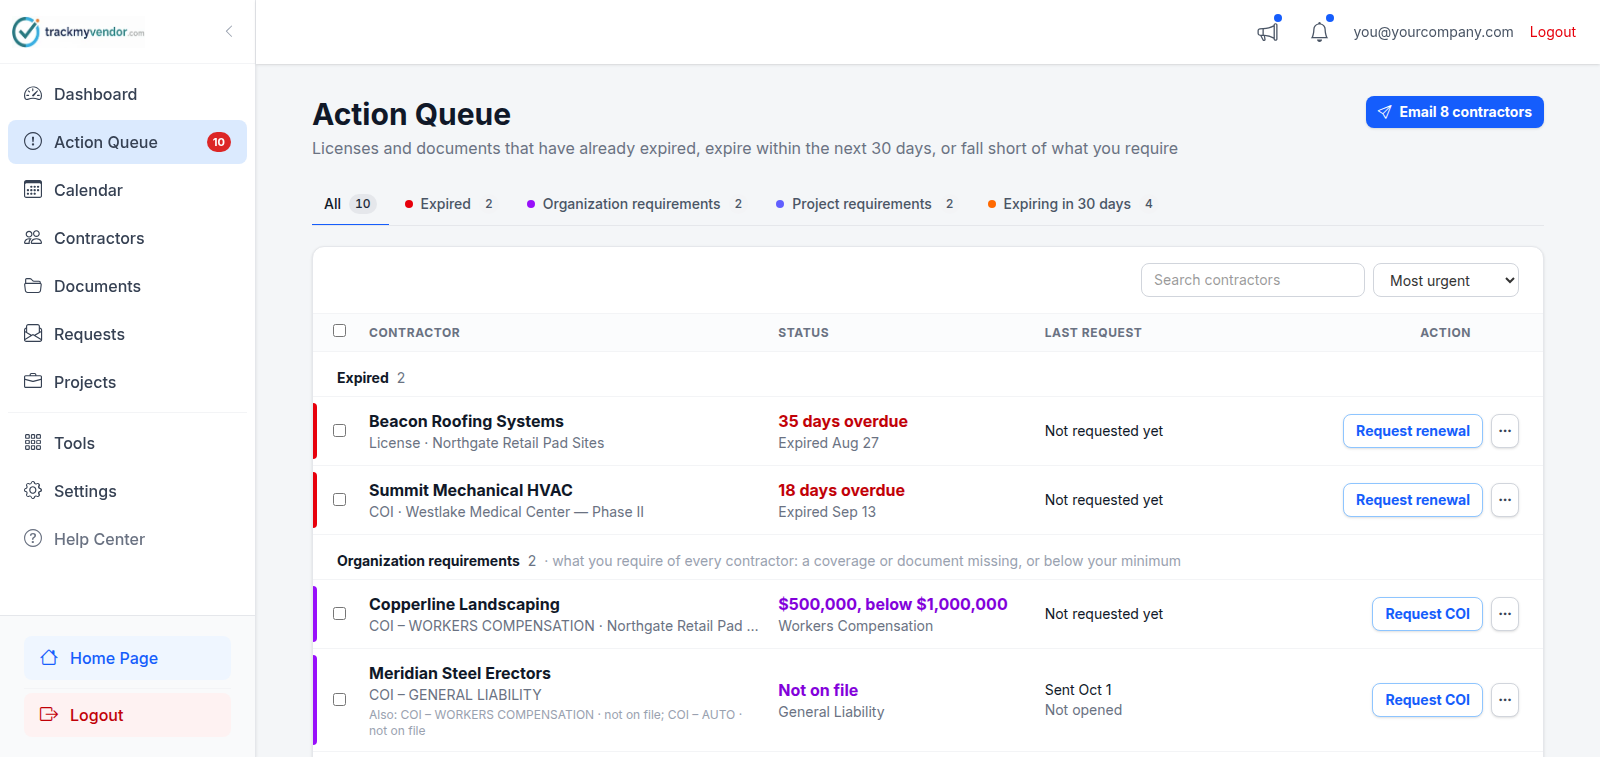
Task: Click the Action Queue alert icon
Action: (33, 142)
